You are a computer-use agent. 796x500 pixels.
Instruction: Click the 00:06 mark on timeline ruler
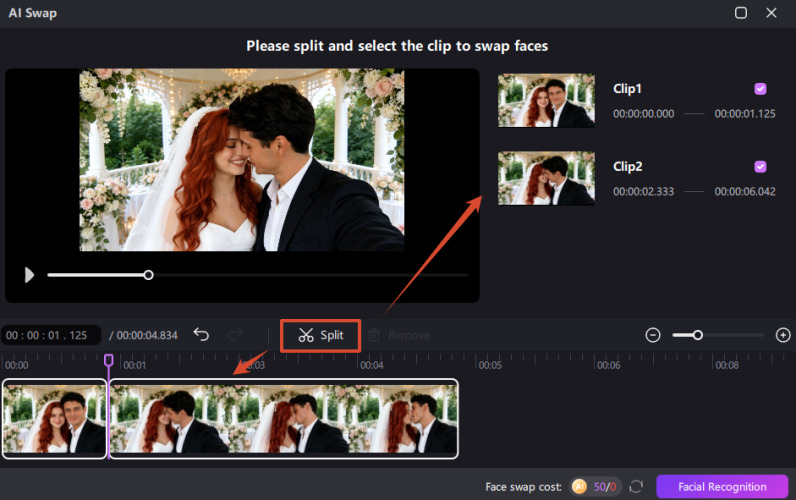[x=608, y=365]
